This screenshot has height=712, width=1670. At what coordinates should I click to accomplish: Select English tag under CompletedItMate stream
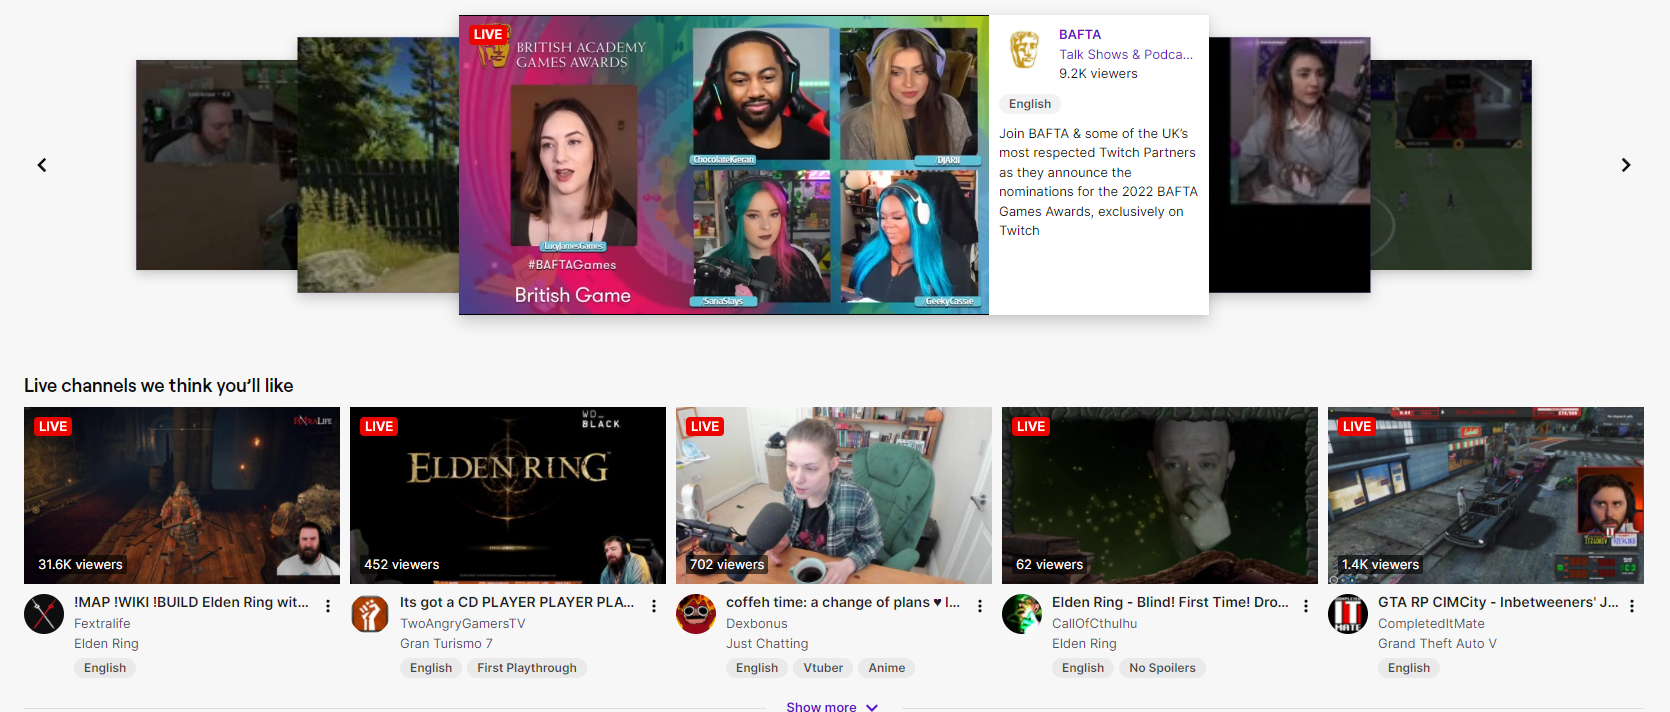[1409, 668]
